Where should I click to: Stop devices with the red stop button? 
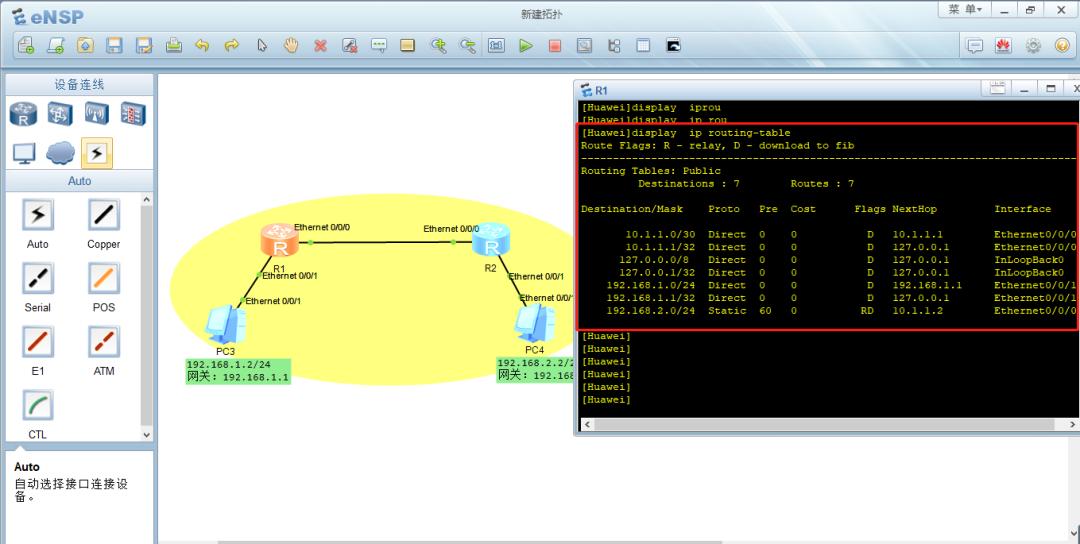pyautogui.click(x=555, y=46)
